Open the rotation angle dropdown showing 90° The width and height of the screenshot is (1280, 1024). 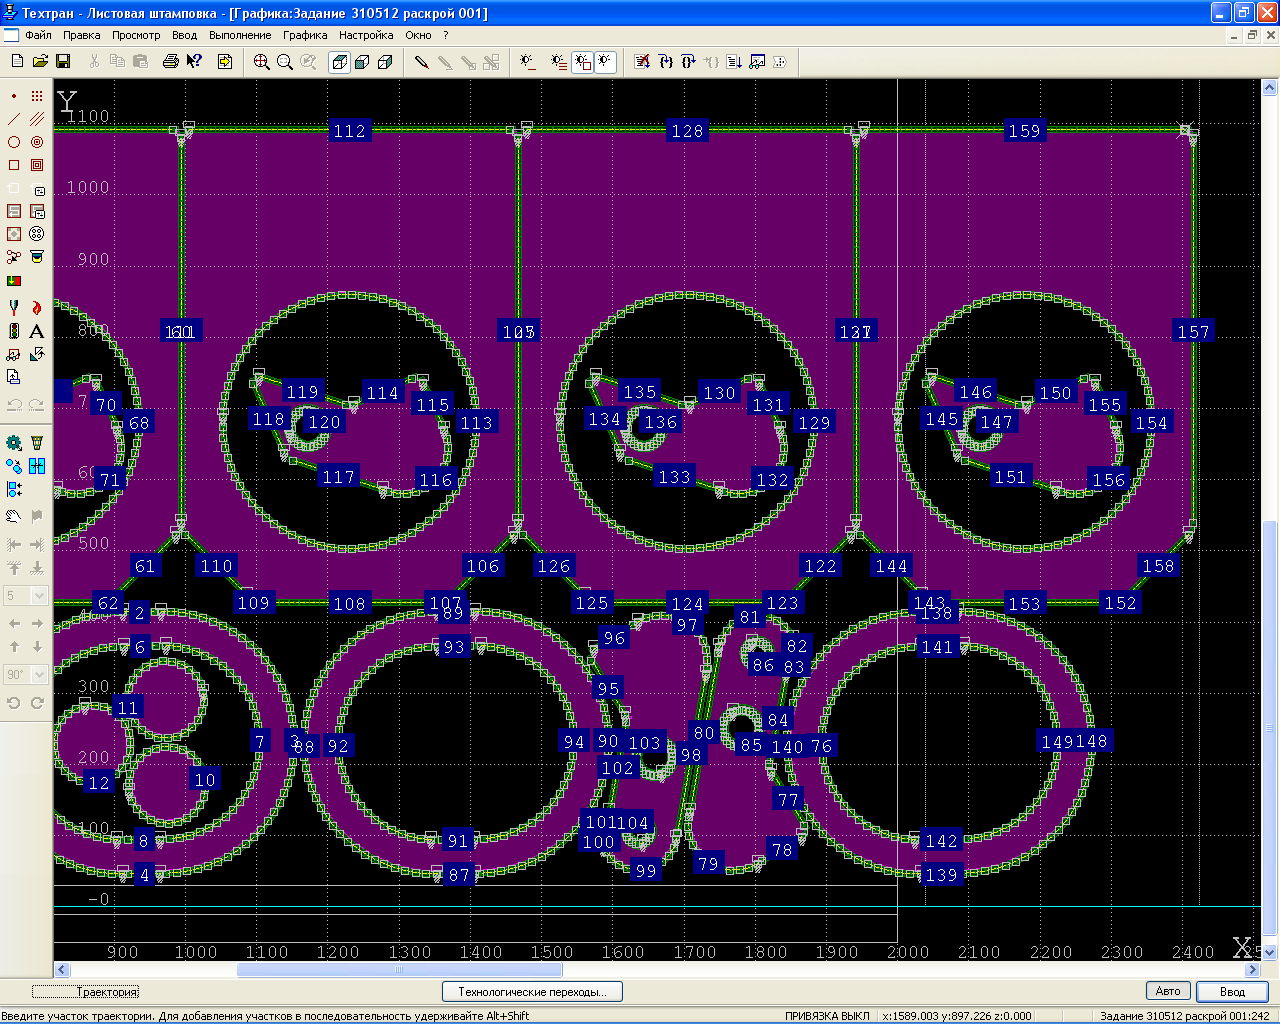click(39, 675)
